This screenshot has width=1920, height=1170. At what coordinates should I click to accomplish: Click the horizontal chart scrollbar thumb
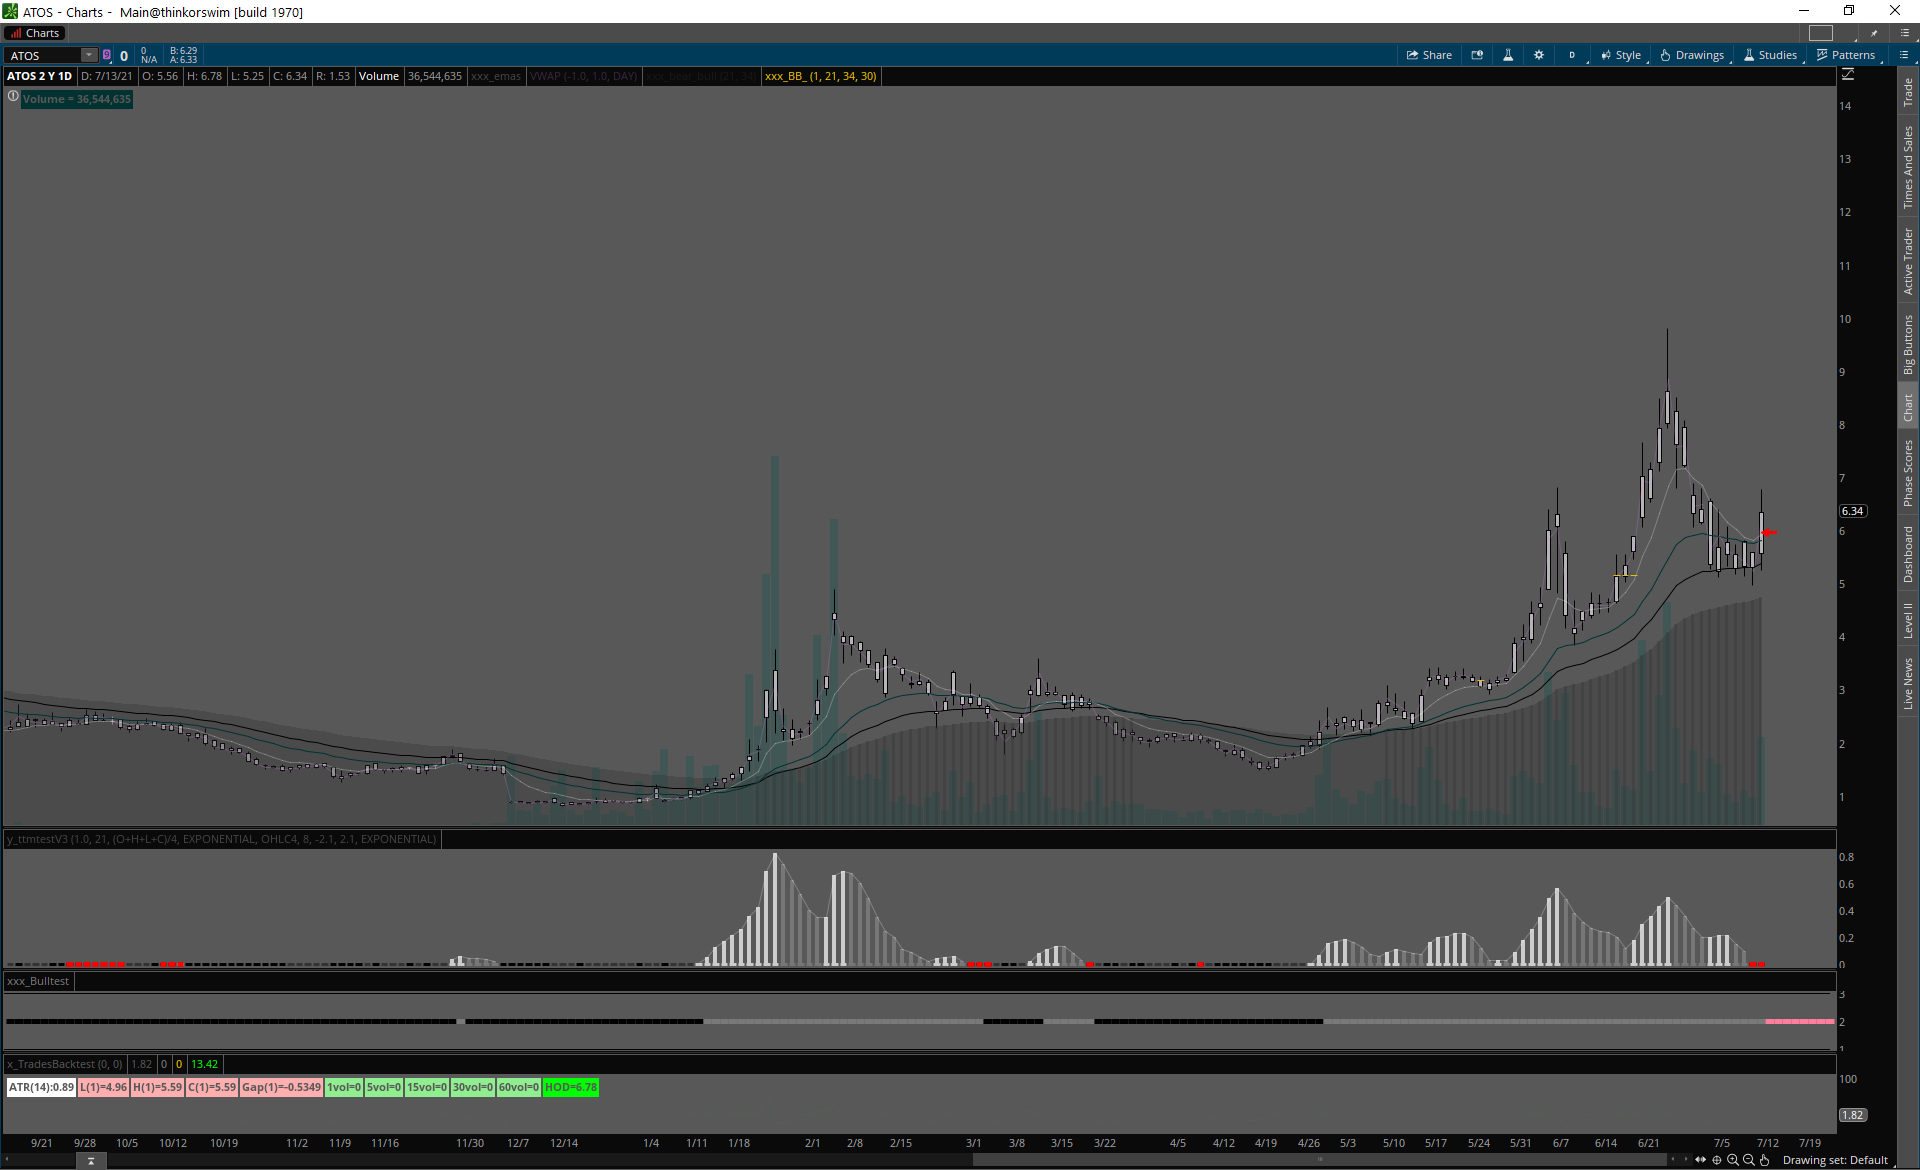pyautogui.click(x=1320, y=1160)
